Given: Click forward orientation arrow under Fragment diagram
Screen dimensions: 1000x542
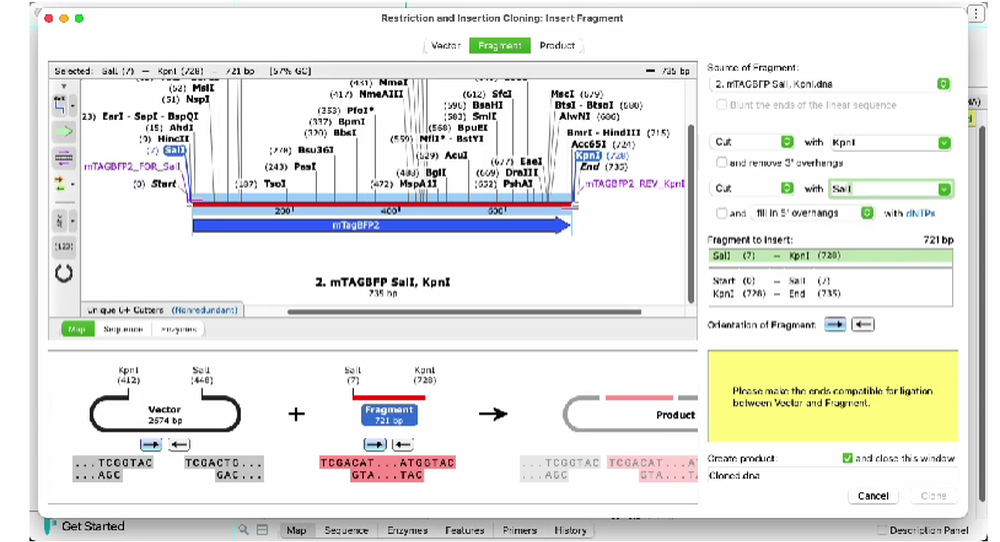Looking at the screenshot, I should [374, 444].
